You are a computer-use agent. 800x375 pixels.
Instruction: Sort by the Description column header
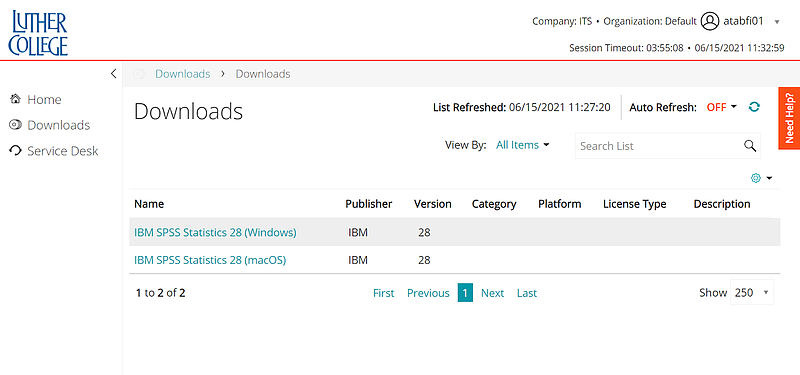coord(722,204)
